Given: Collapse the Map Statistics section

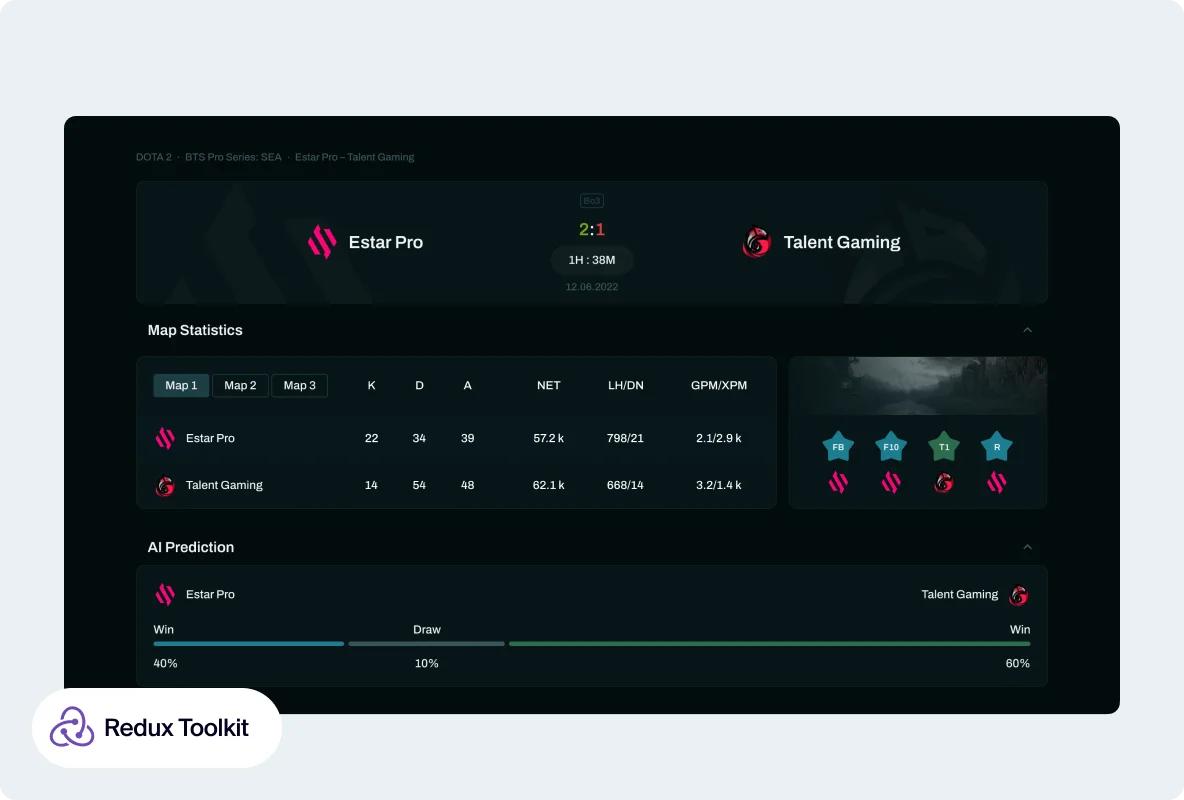Looking at the screenshot, I should point(1027,330).
